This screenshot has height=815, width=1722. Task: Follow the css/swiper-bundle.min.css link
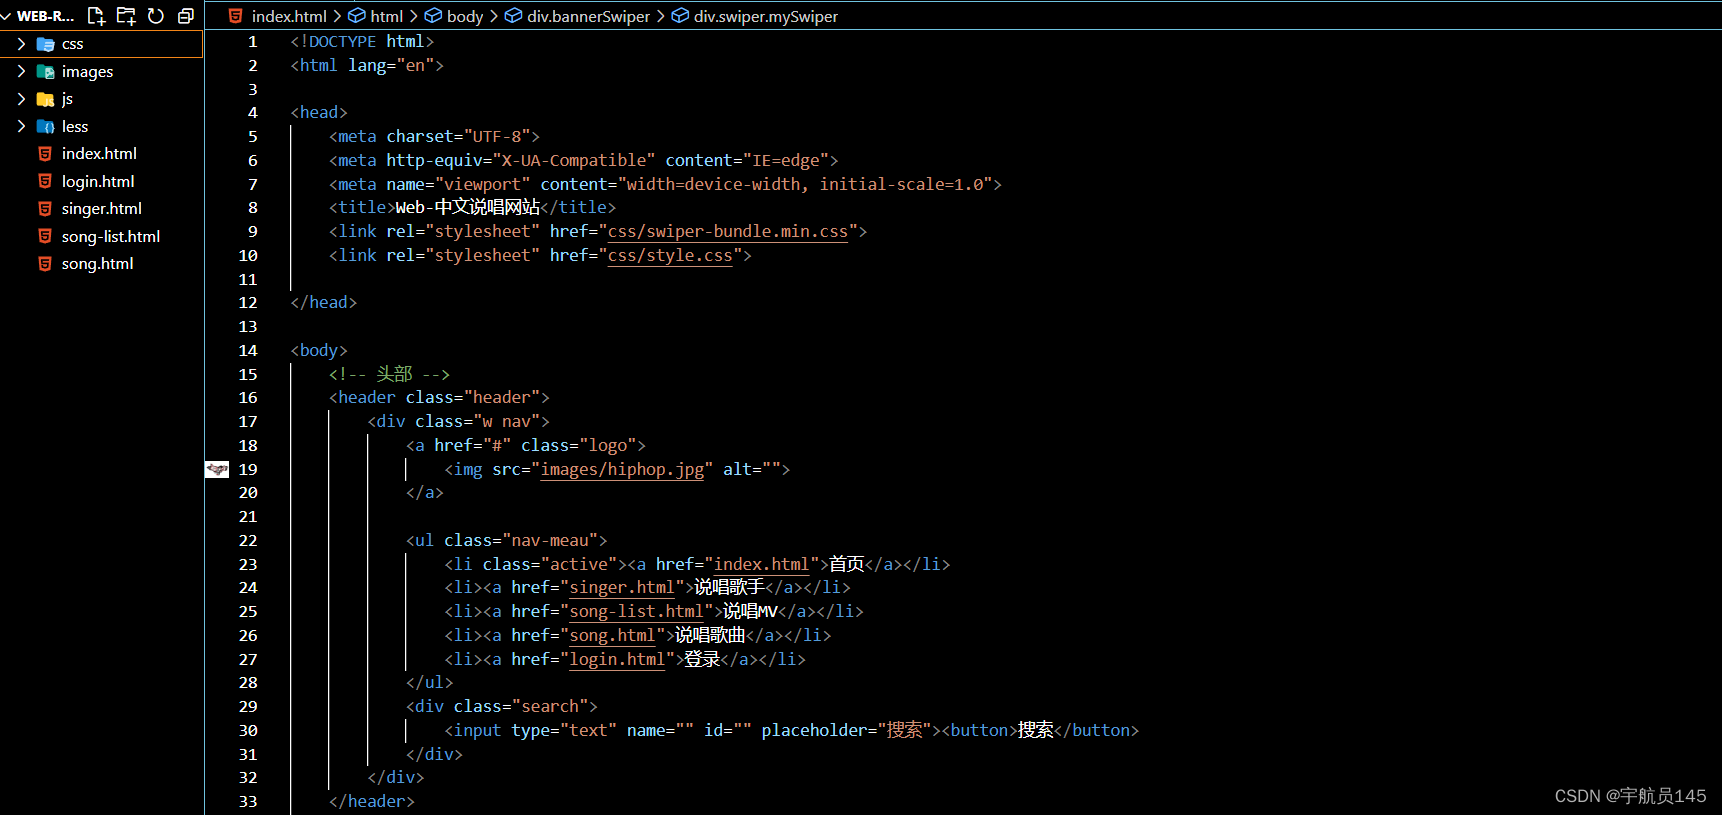coord(728,232)
